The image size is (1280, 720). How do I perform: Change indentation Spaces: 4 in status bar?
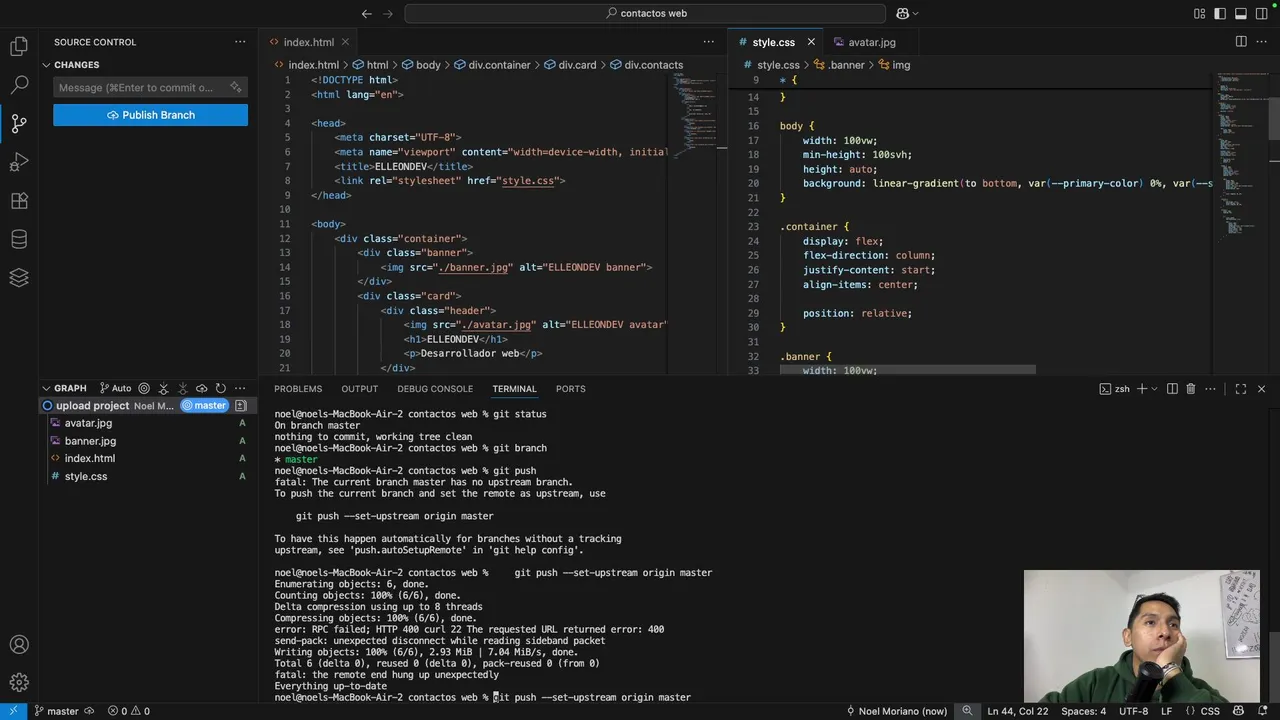[1083, 711]
